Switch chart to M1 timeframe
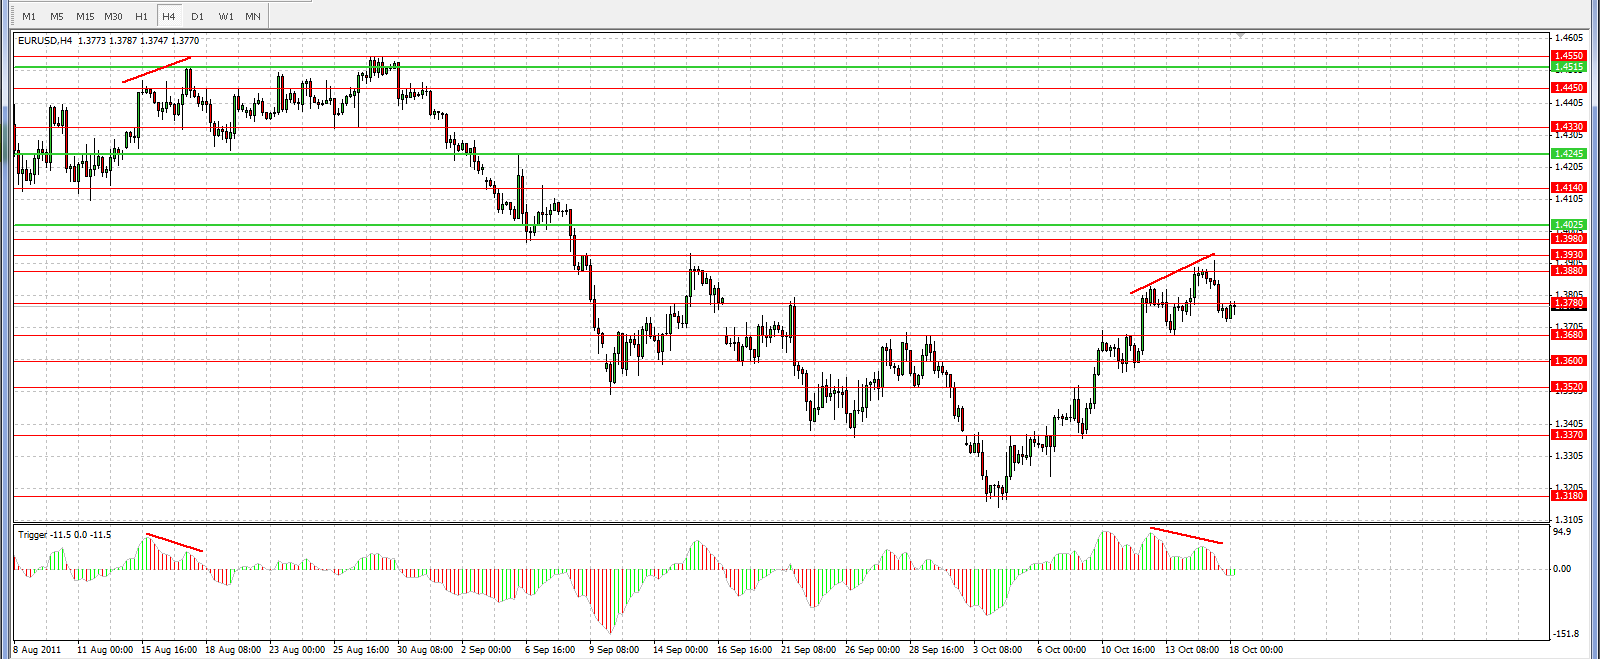 point(29,16)
